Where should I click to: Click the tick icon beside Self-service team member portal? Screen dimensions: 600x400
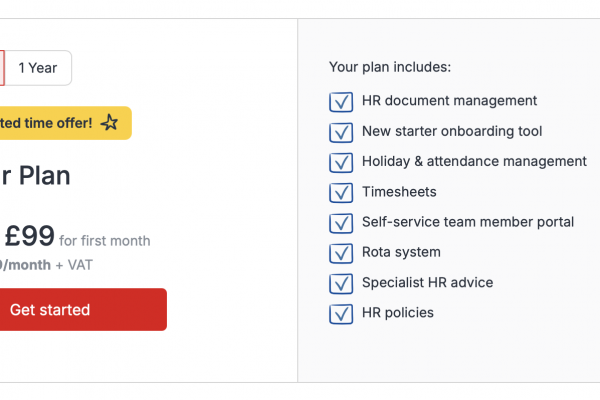coord(341,222)
